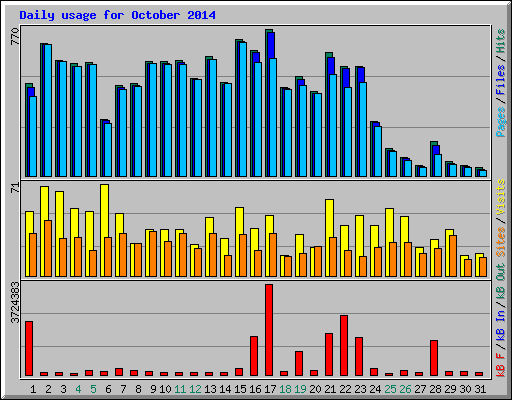512x400 pixels.
Task: Click the day 18 weekend label
Action: (x=285, y=389)
